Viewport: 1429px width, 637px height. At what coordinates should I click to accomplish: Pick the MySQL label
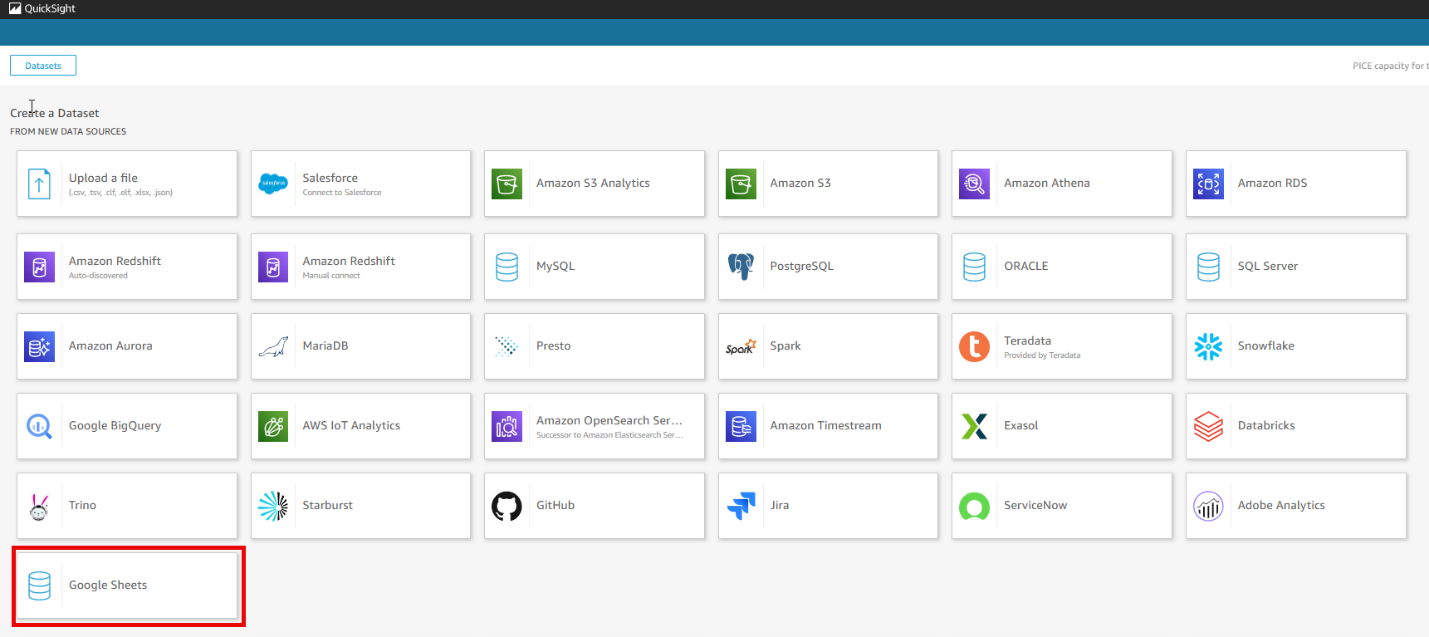click(555, 267)
